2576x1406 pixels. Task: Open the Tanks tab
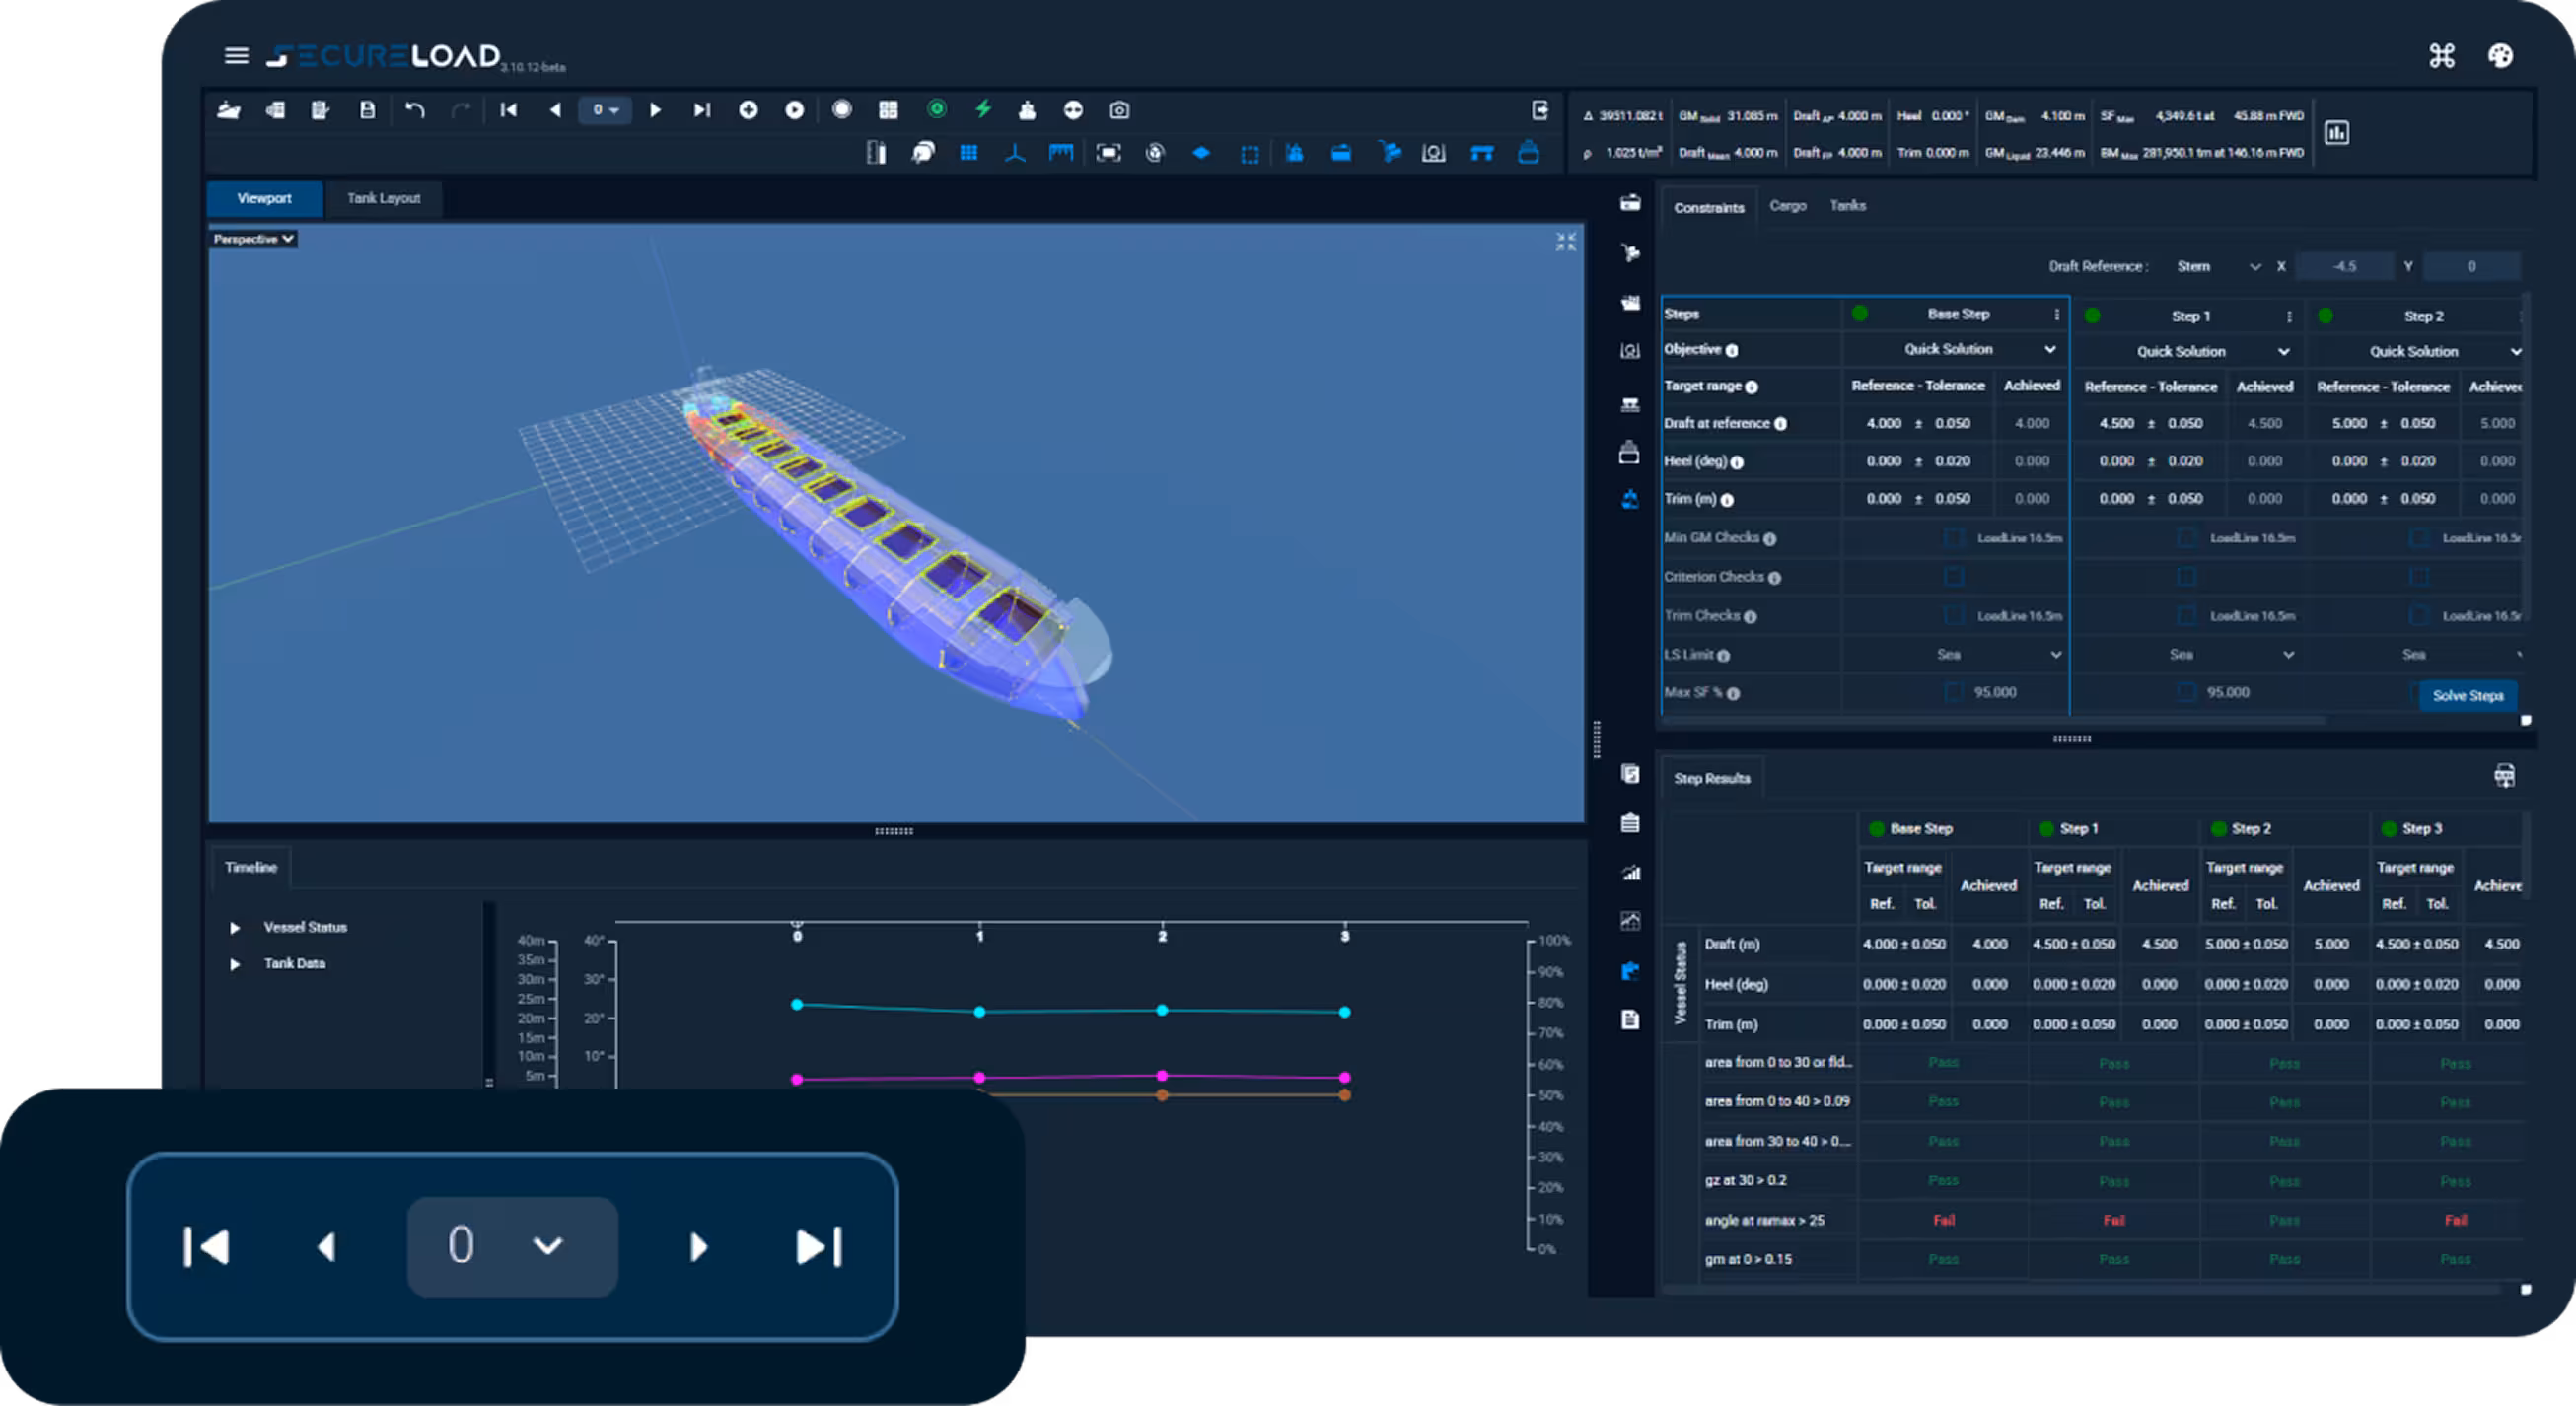(x=1847, y=205)
